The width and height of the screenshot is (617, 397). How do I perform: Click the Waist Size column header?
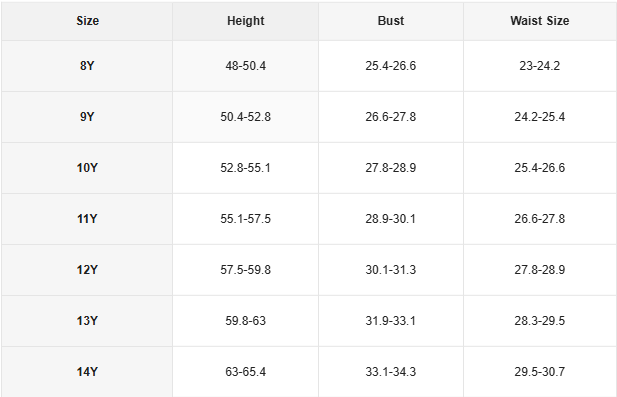(539, 21)
